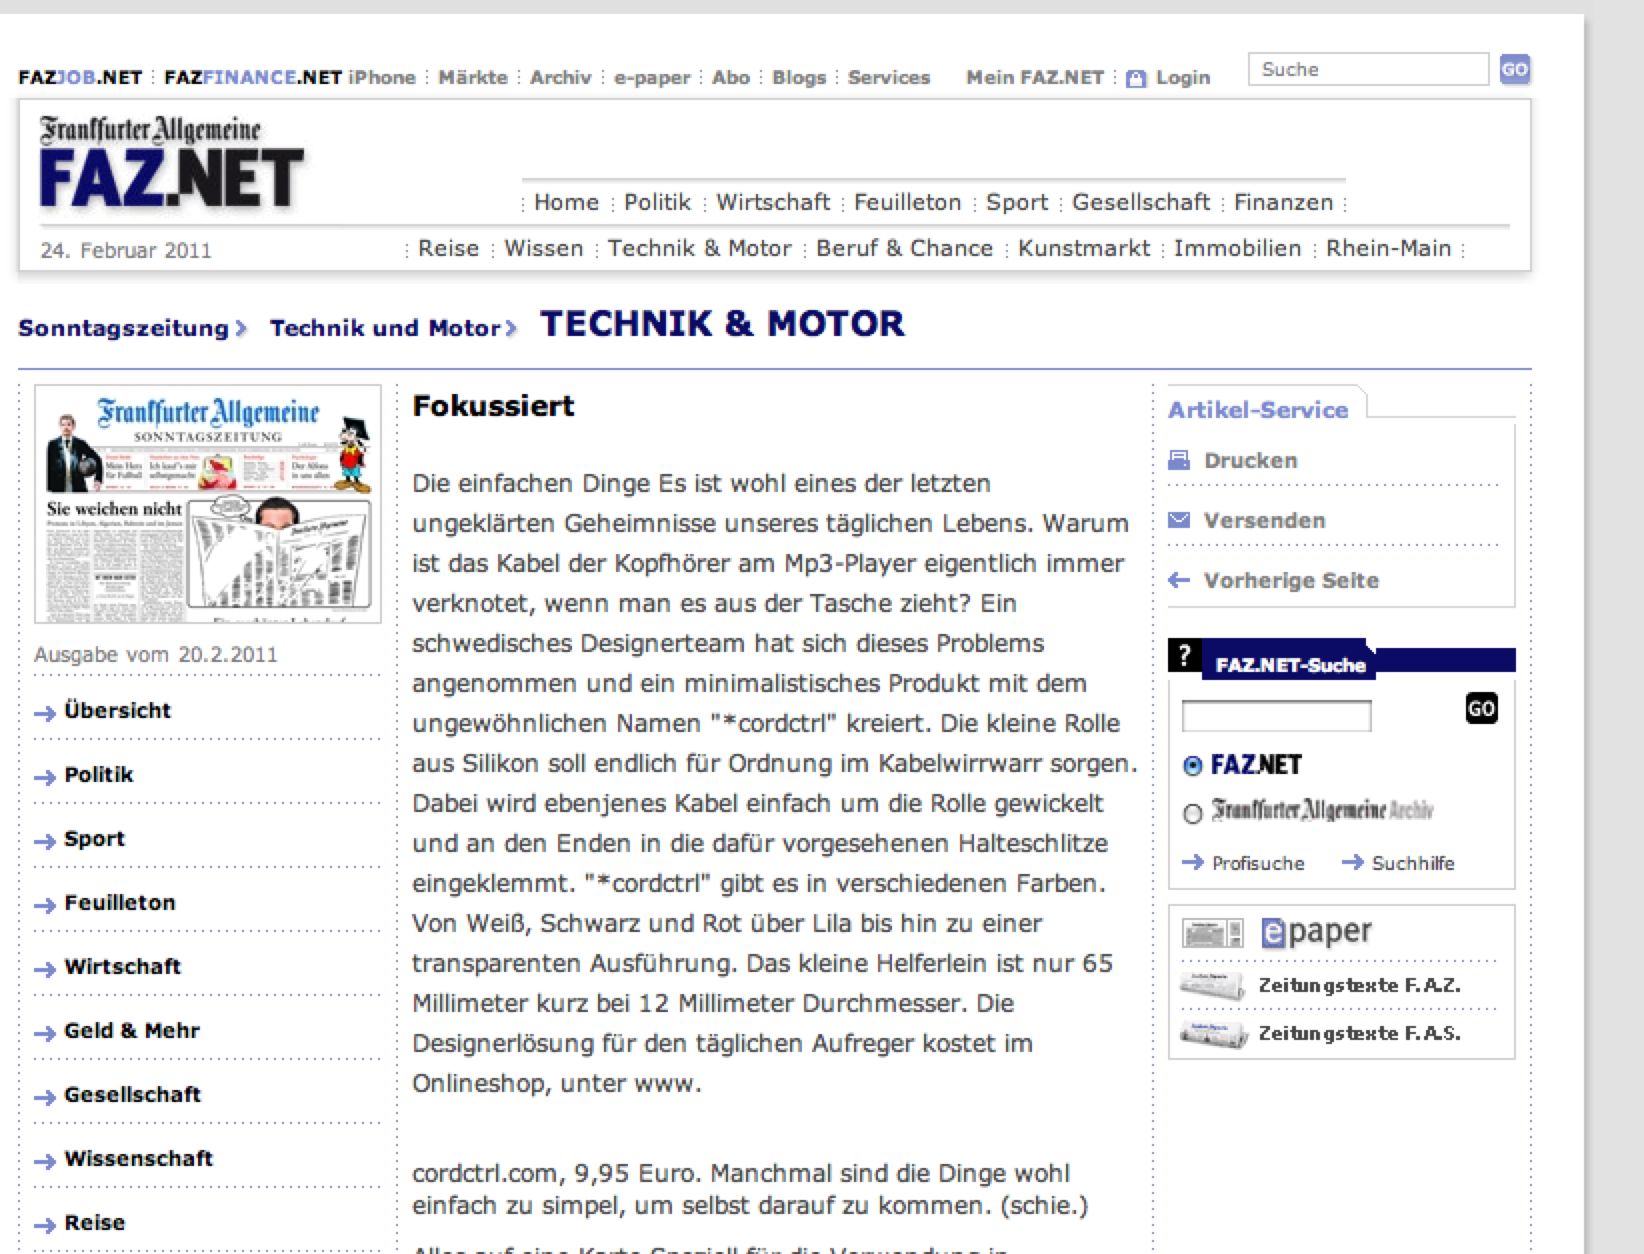The image size is (1644, 1254).
Task: Open Wissen in the top navigation
Action: (543, 248)
